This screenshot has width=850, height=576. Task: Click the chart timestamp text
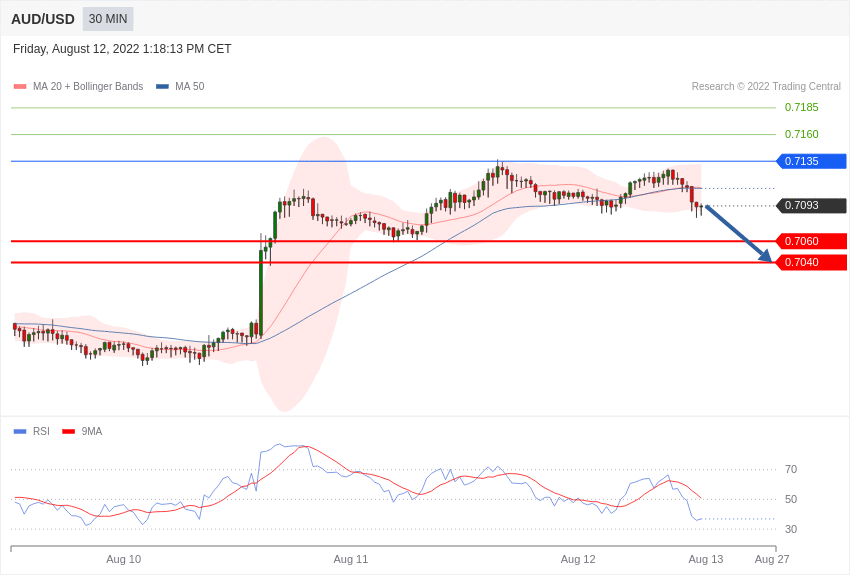coord(122,49)
